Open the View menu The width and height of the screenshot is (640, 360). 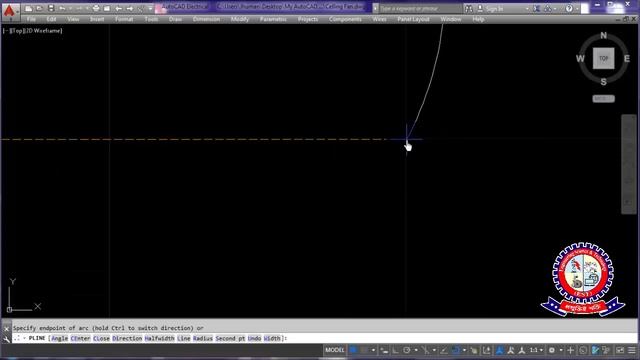coord(73,19)
